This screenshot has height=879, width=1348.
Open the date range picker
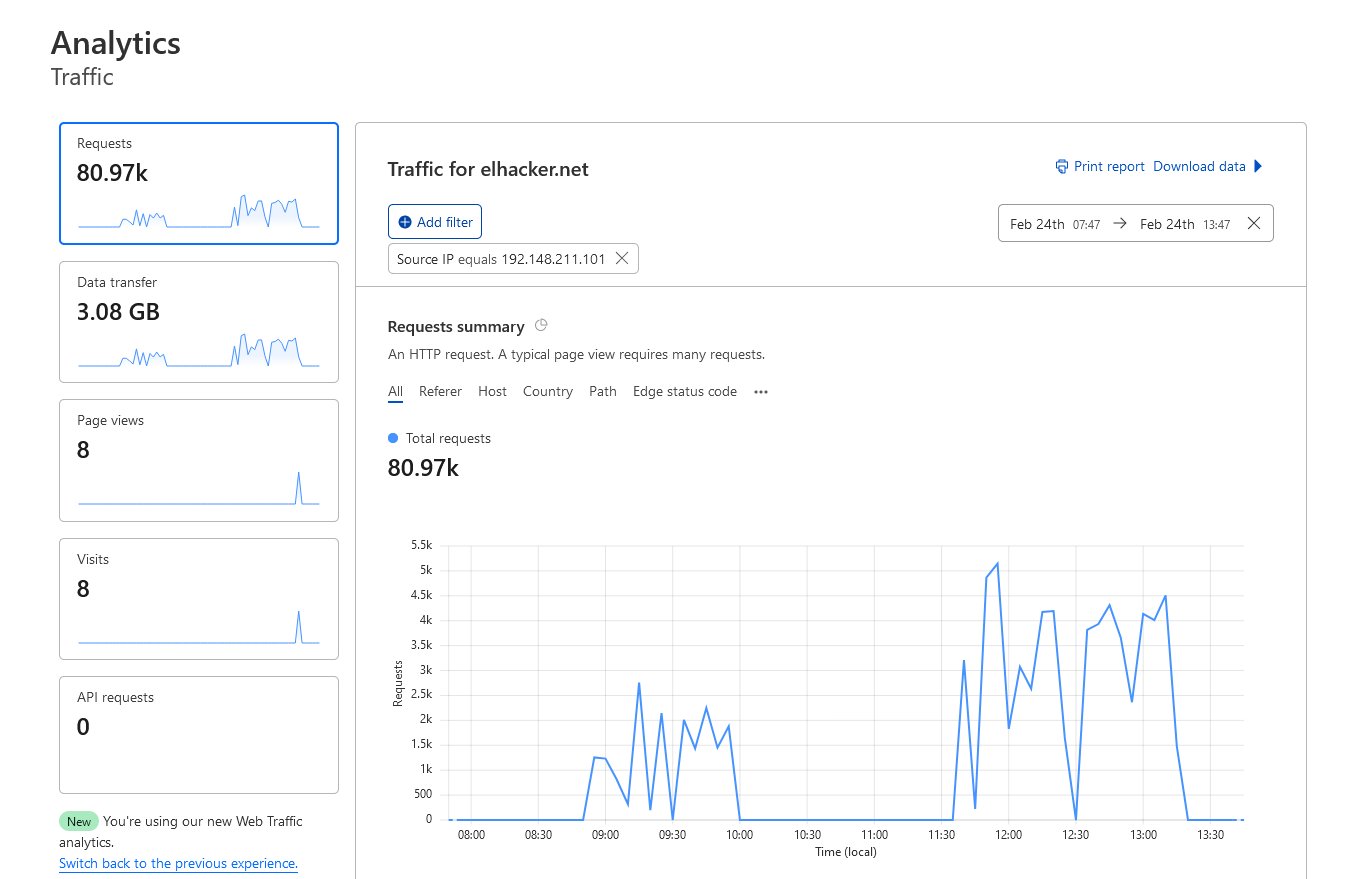click(x=1135, y=223)
